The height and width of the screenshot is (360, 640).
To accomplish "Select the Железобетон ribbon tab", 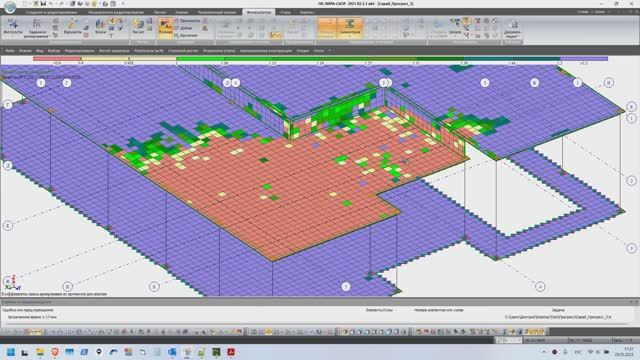I will pyautogui.click(x=258, y=12).
